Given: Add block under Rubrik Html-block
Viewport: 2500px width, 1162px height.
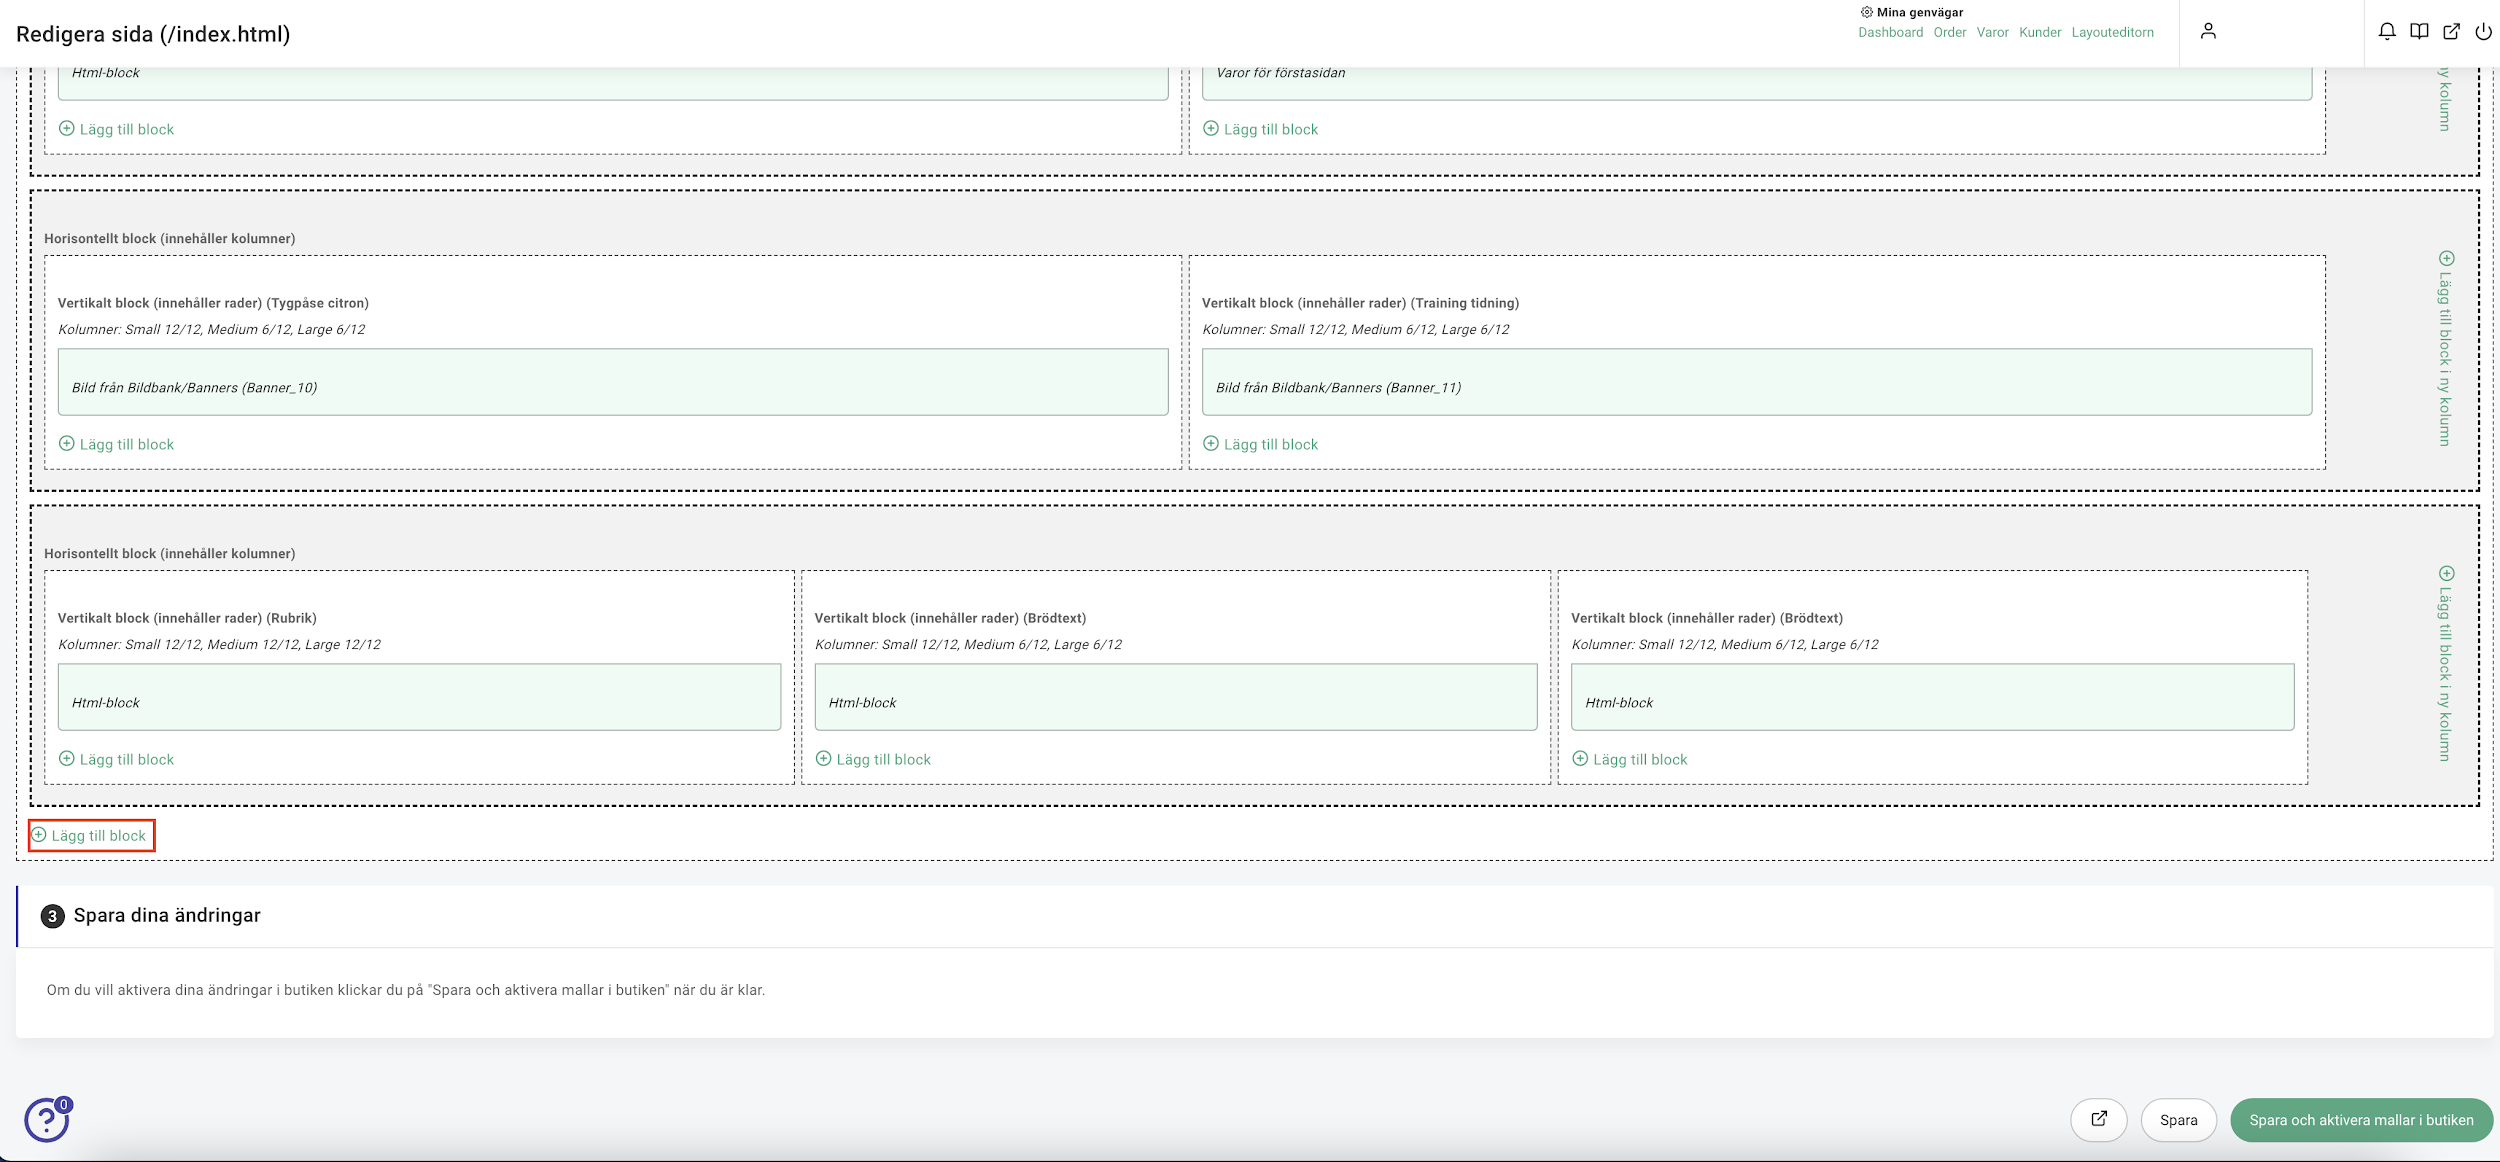Looking at the screenshot, I should (116, 759).
